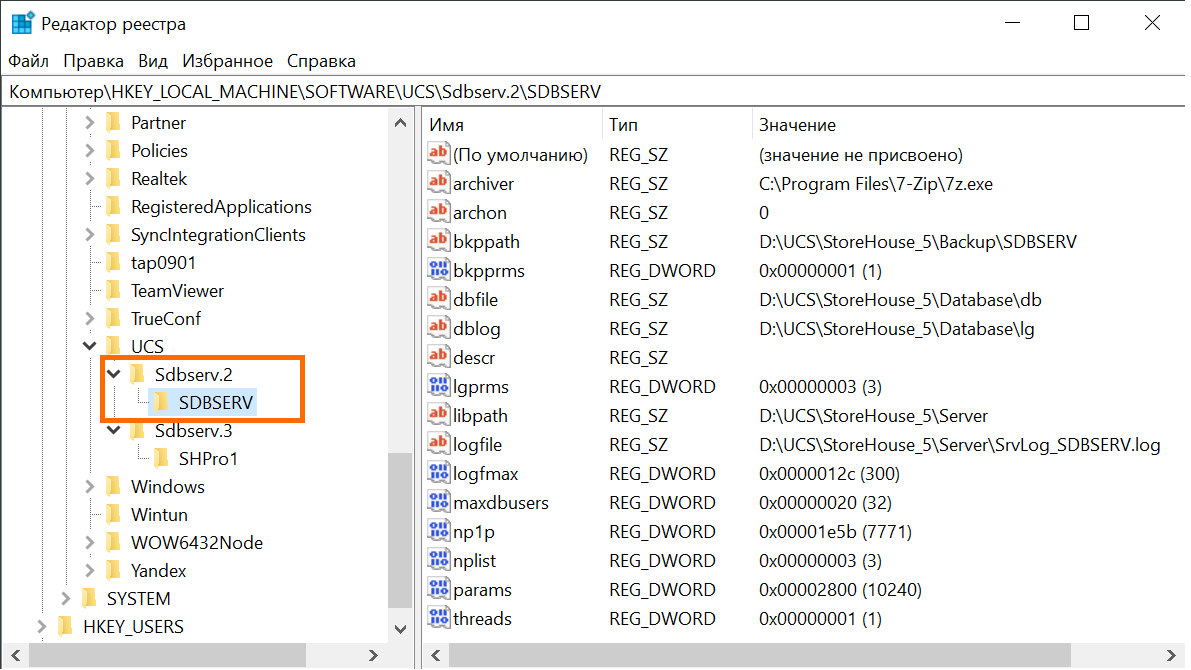
Task: Click the Значение column header
Action: tap(796, 125)
